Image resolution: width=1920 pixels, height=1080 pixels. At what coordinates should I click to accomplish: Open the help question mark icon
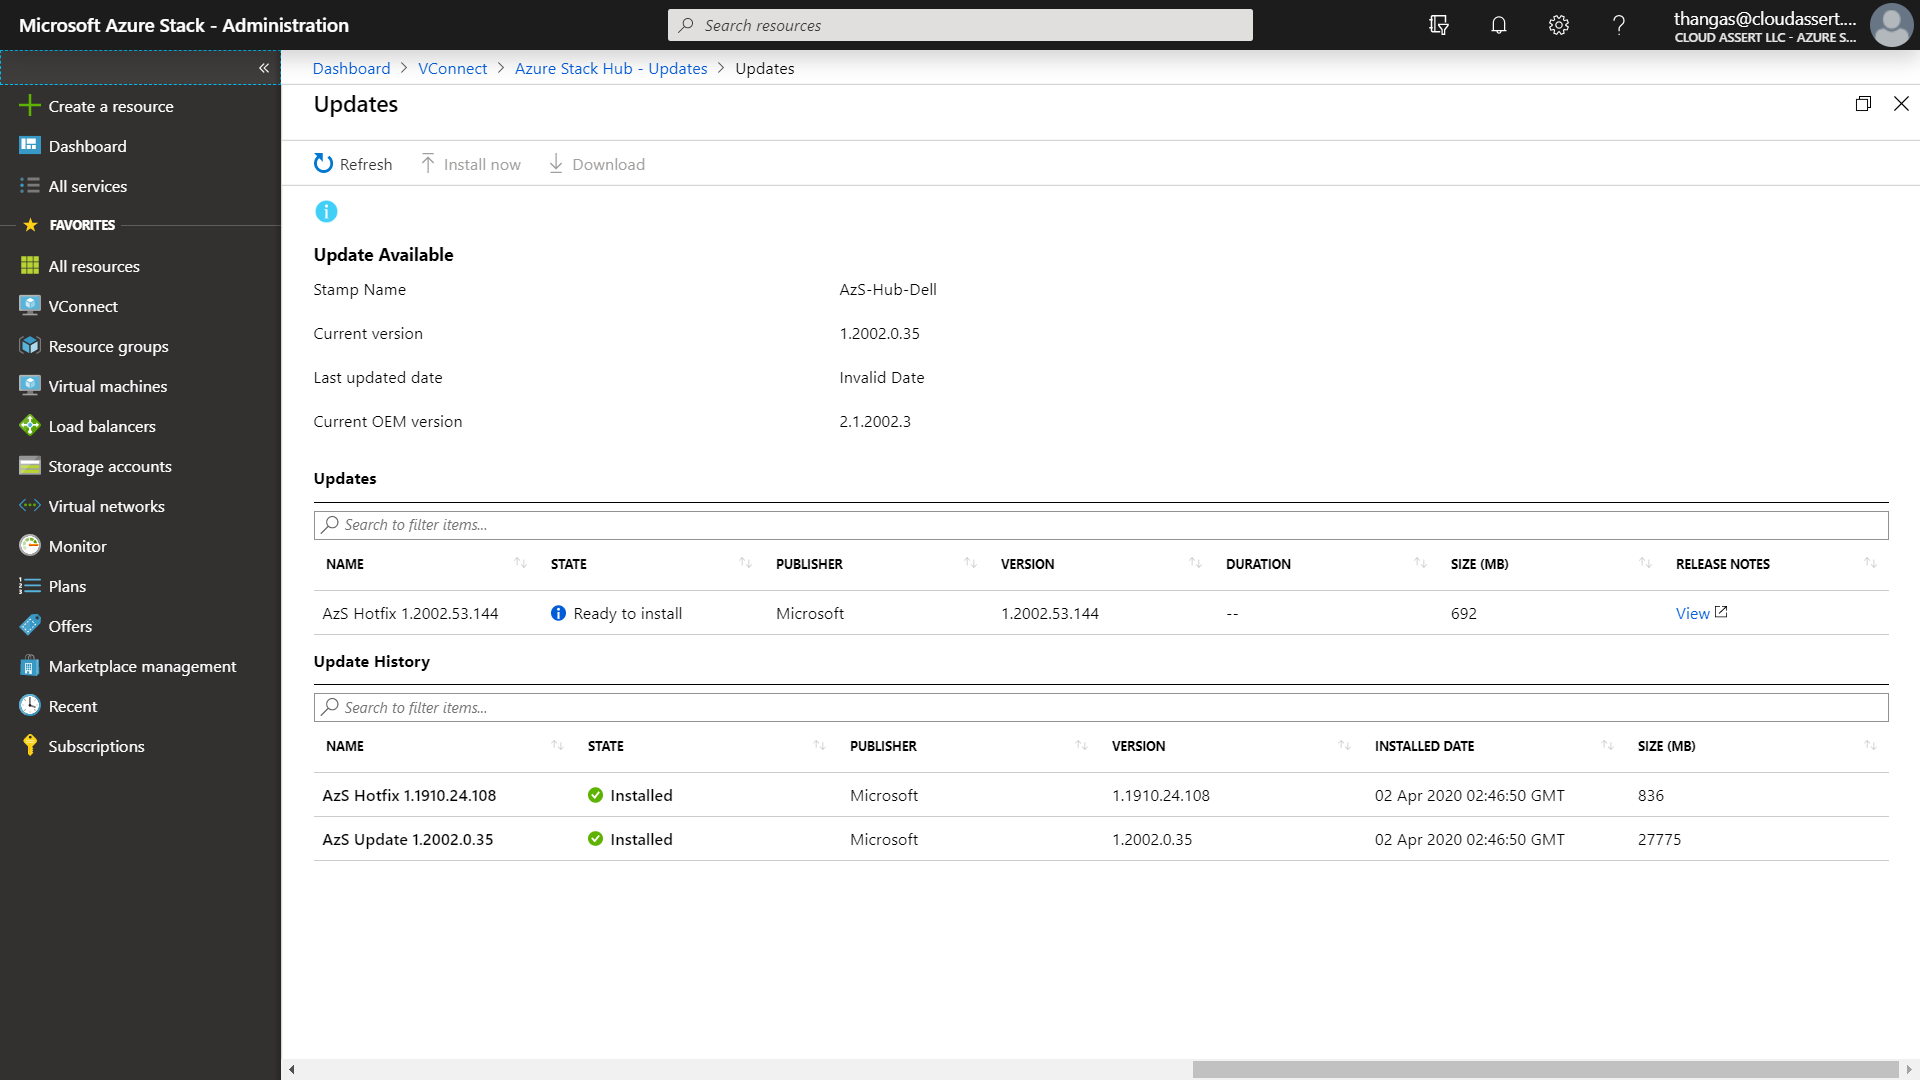[1619, 25]
